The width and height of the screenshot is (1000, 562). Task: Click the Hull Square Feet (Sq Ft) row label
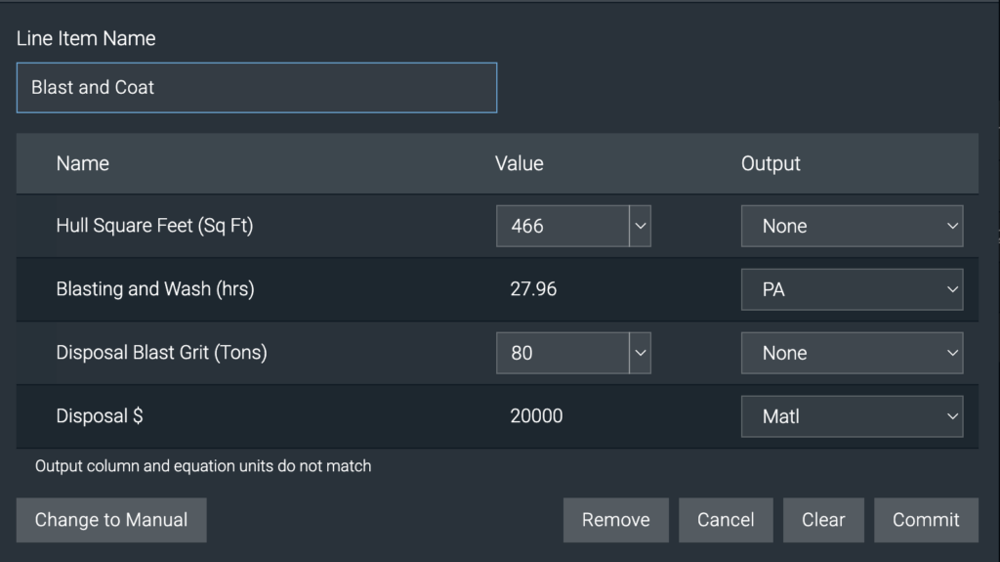point(155,226)
